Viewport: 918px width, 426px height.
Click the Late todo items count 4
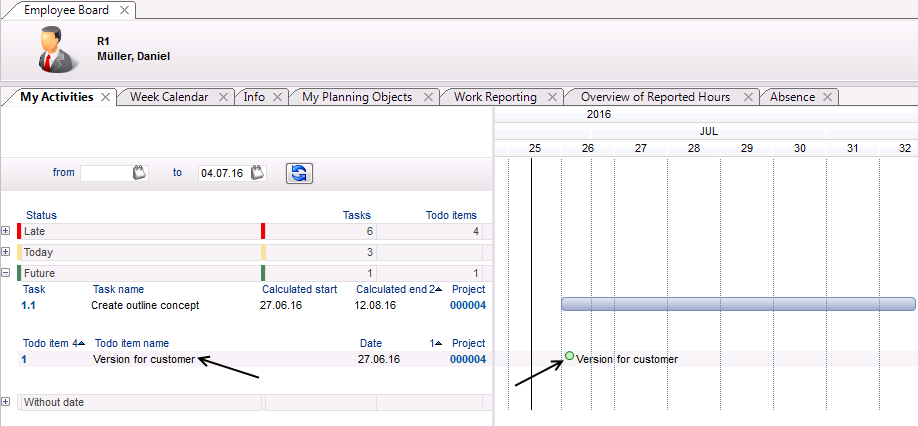(476, 231)
